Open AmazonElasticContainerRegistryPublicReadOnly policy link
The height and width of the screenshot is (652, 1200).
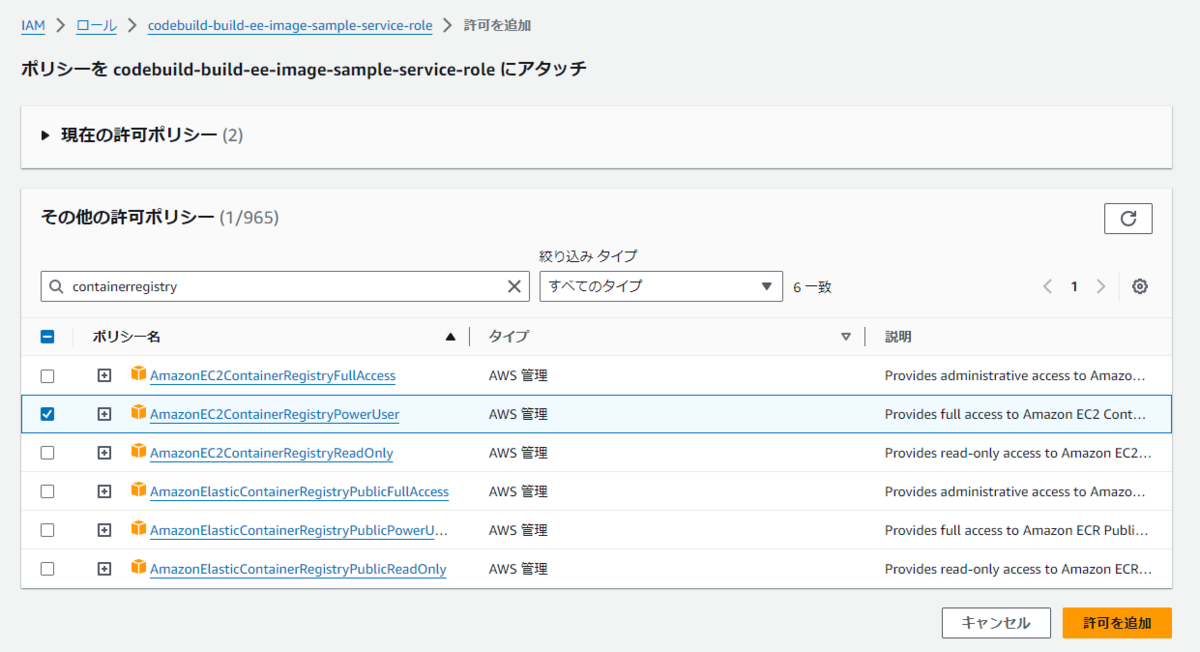[298, 569]
